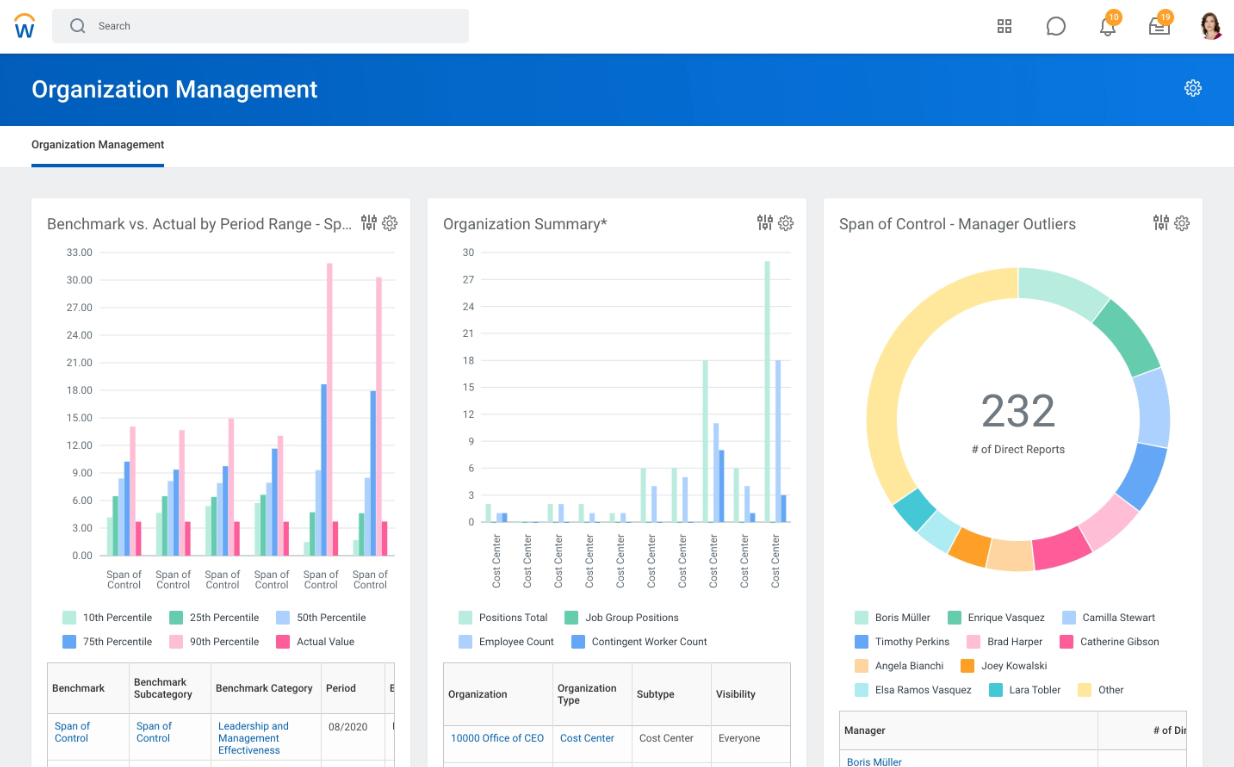Click the dashboard settings gear in banner
The width and height of the screenshot is (1234, 767).
[1192, 88]
